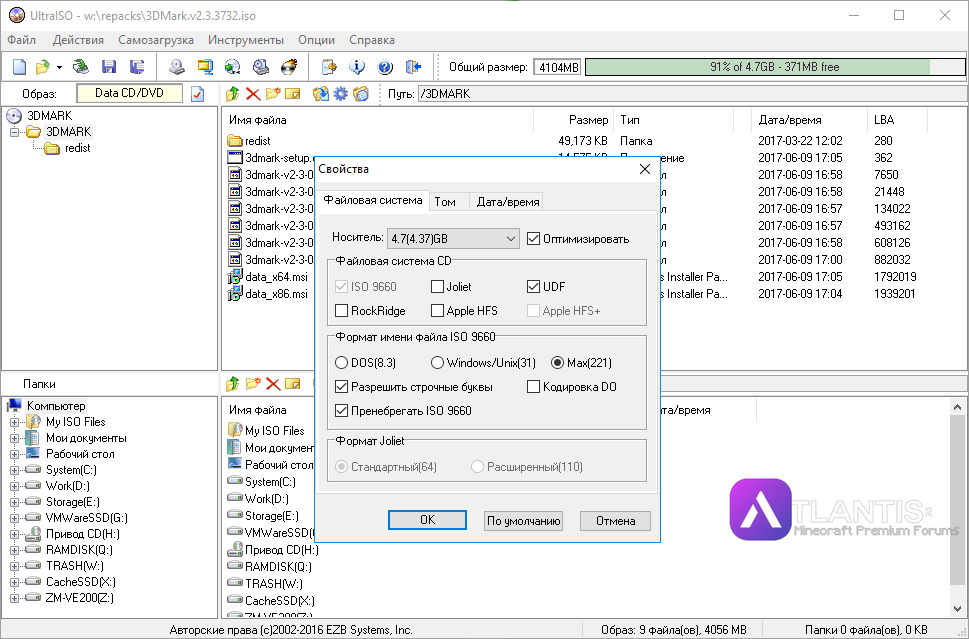Viewport: 969px width, 639px height.
Task: Enable the Apple HFS checkbox
Action: (437, 311)
